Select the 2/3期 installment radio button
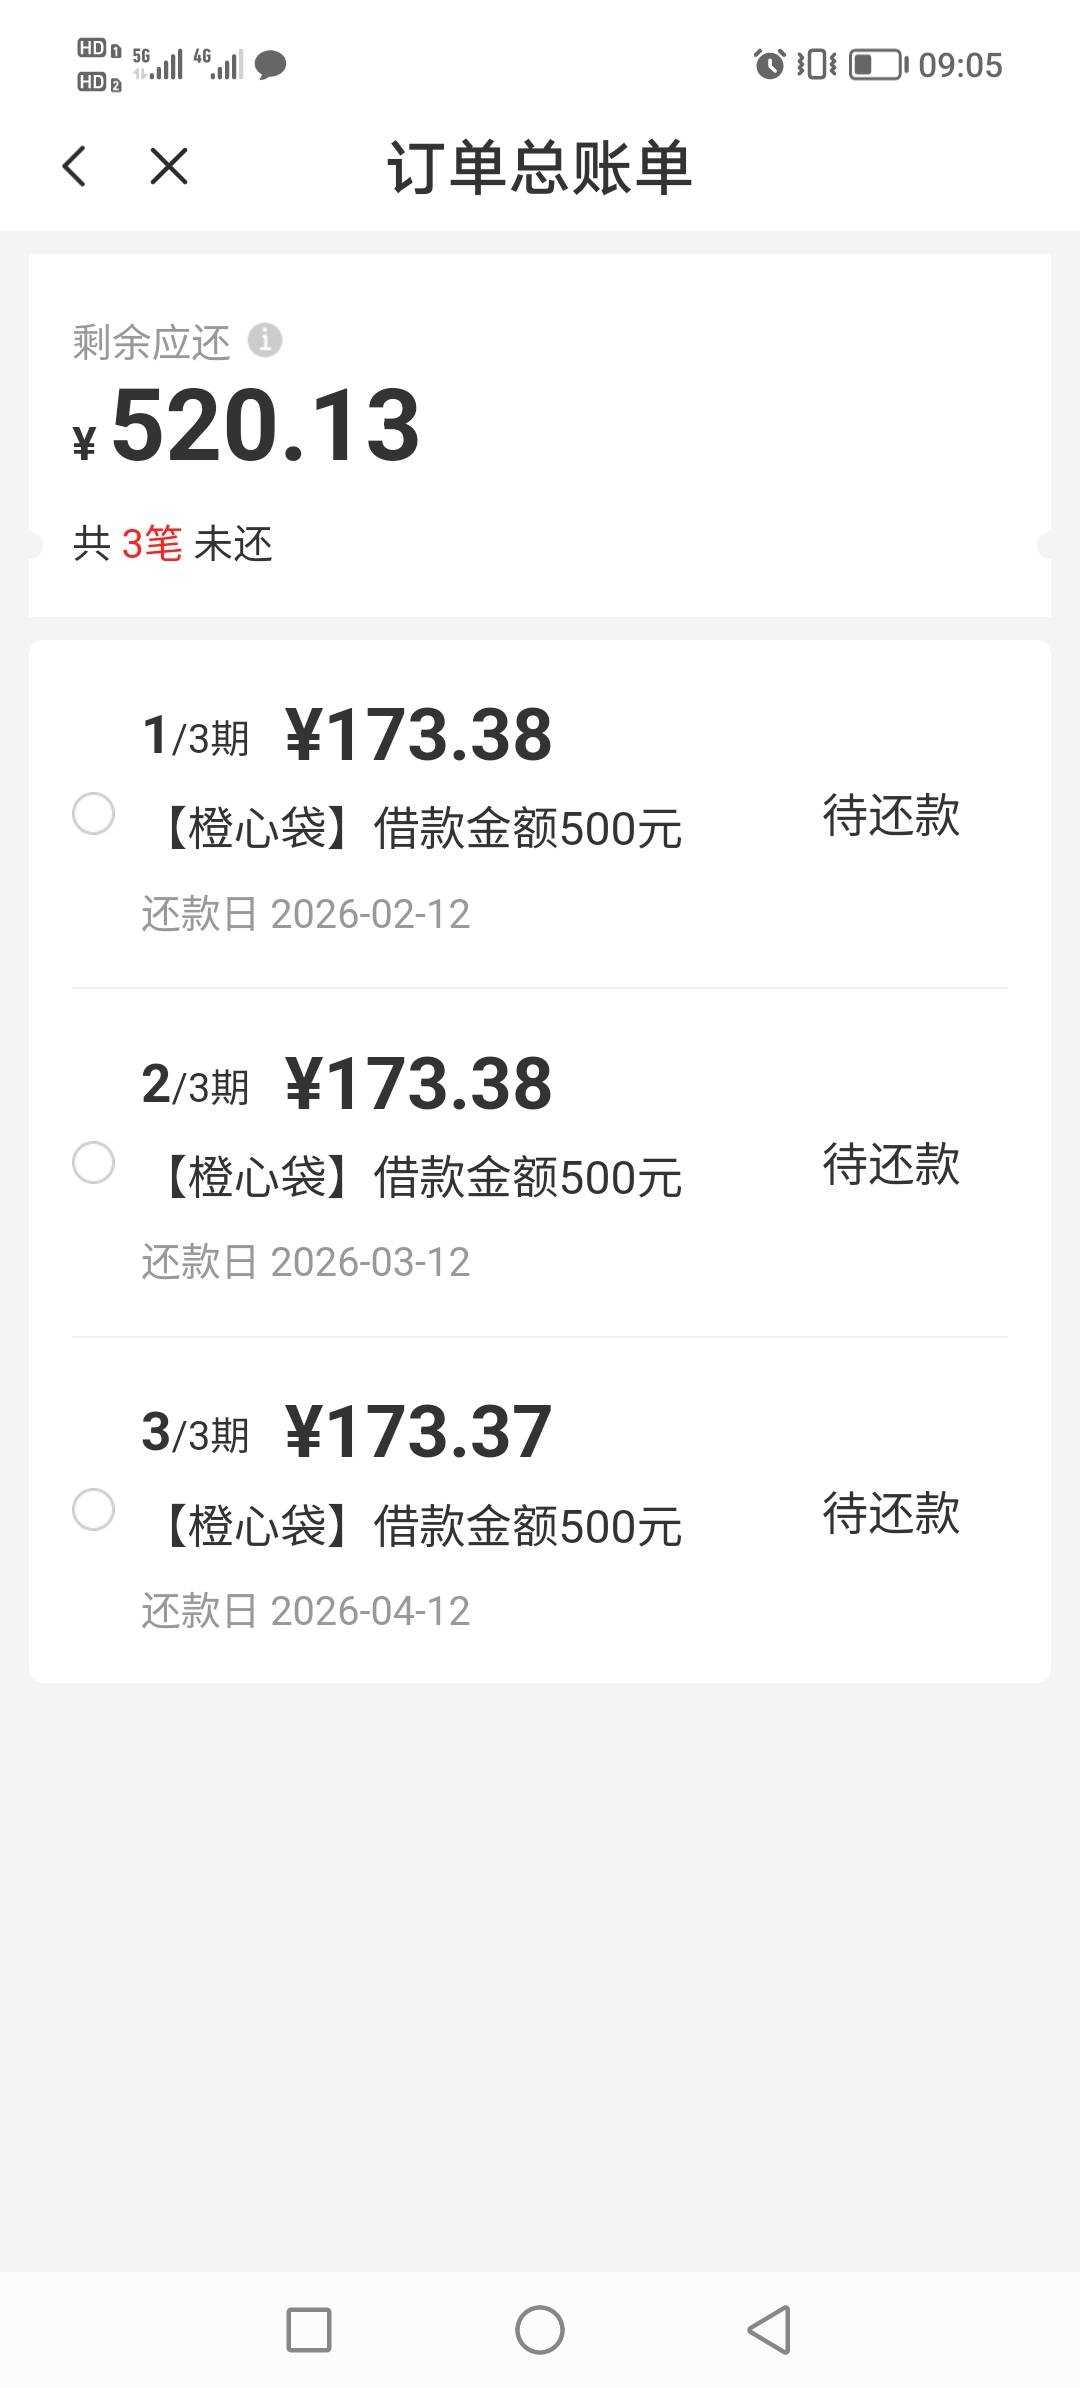This screenshot has height=2388, width=1080. (94, 1162)
